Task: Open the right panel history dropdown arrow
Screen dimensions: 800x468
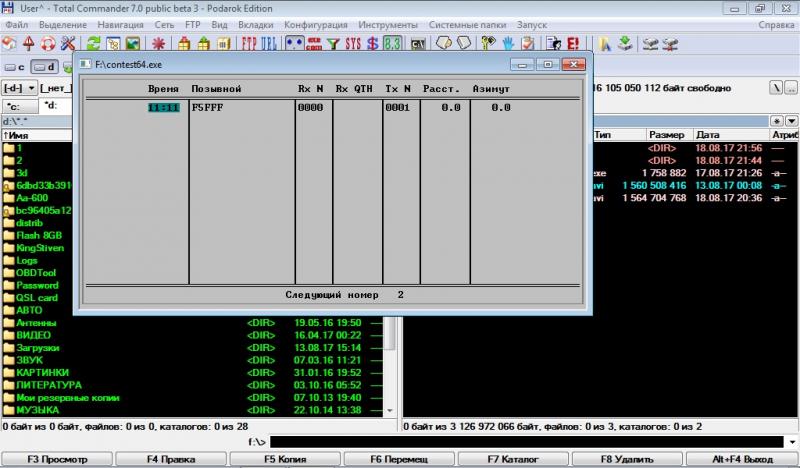Action: point(791,120)
